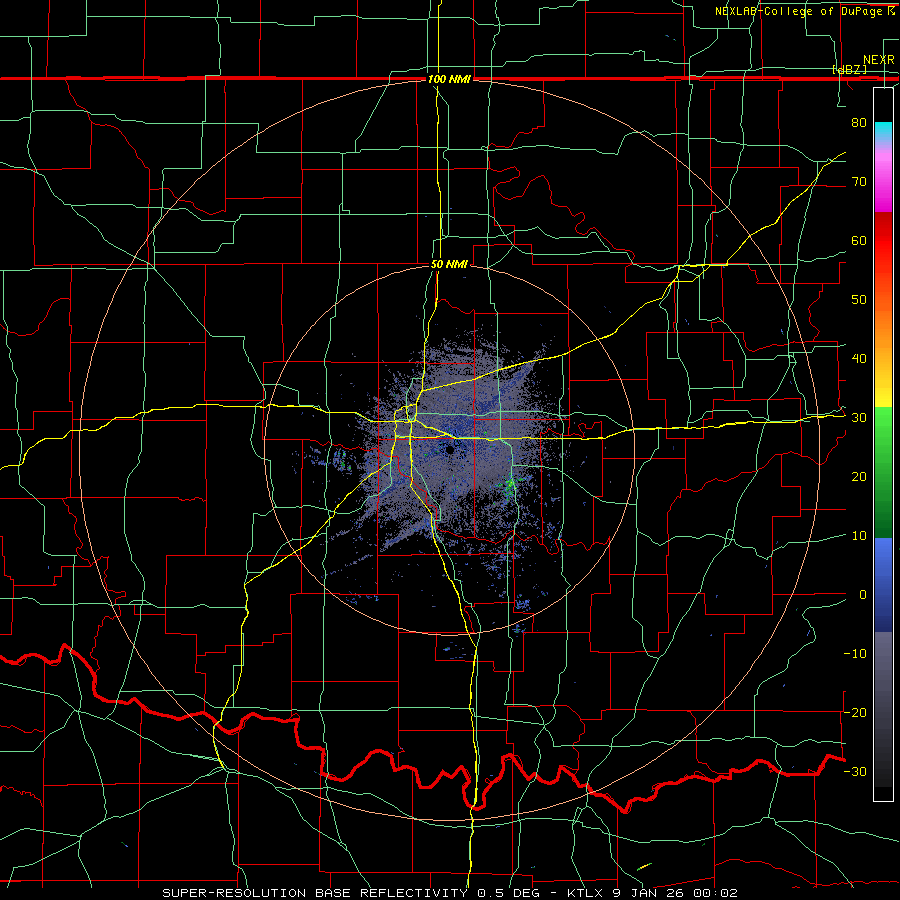This screenshot has width=900, height=900.
Task: Click the 50 NMI range ring label
Action: click(449, 264)
